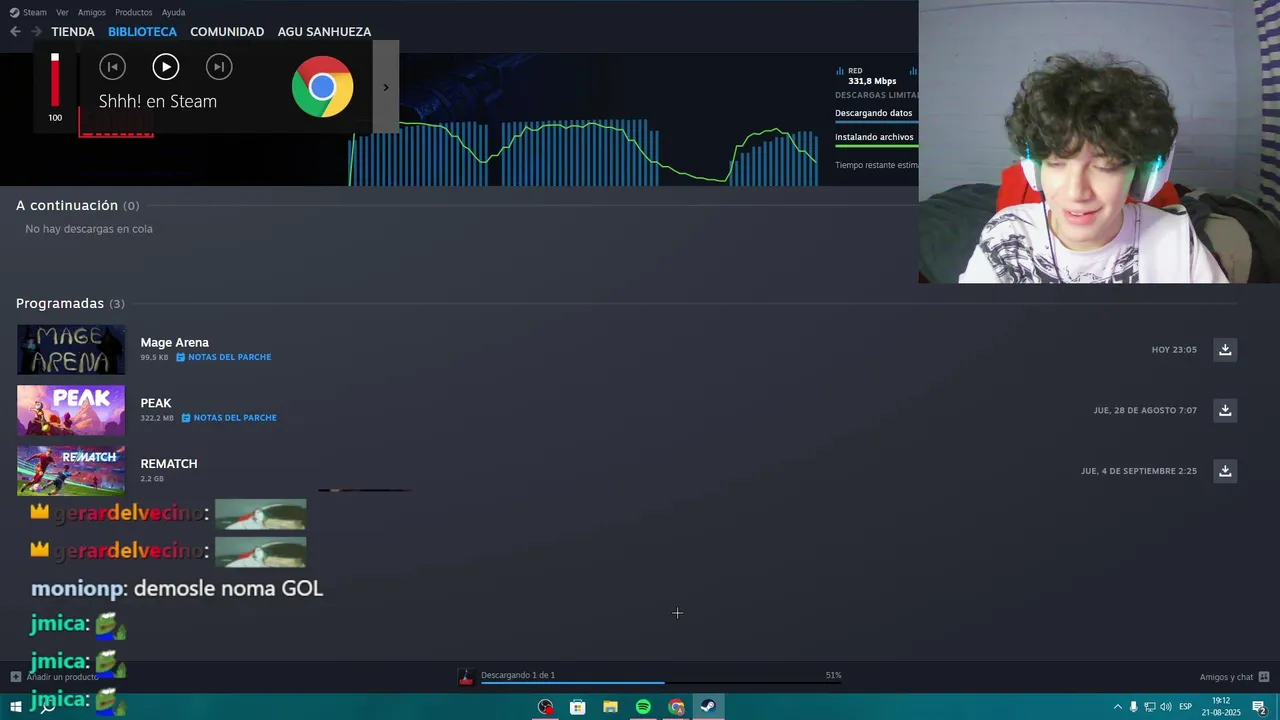Open Mage Arena patch notes link
This screenshot has width=1280, height=720.
[230, 357]
